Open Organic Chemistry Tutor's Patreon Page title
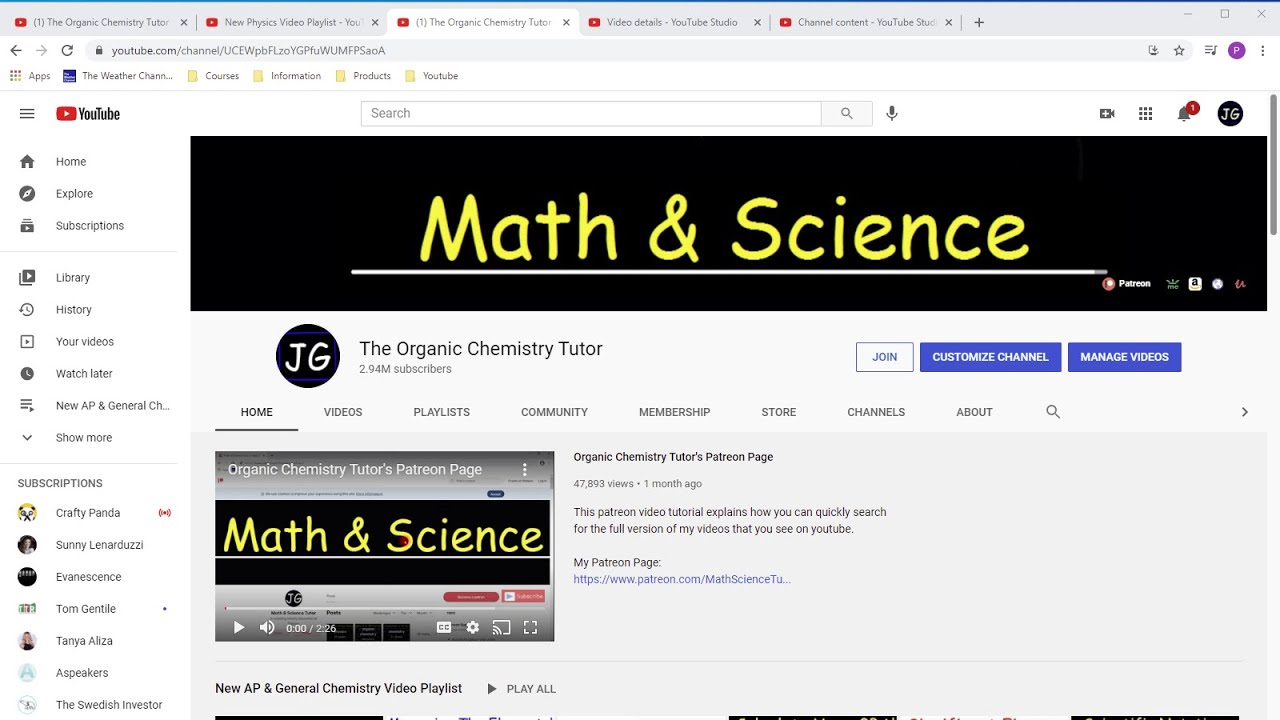 click(673, 457)
